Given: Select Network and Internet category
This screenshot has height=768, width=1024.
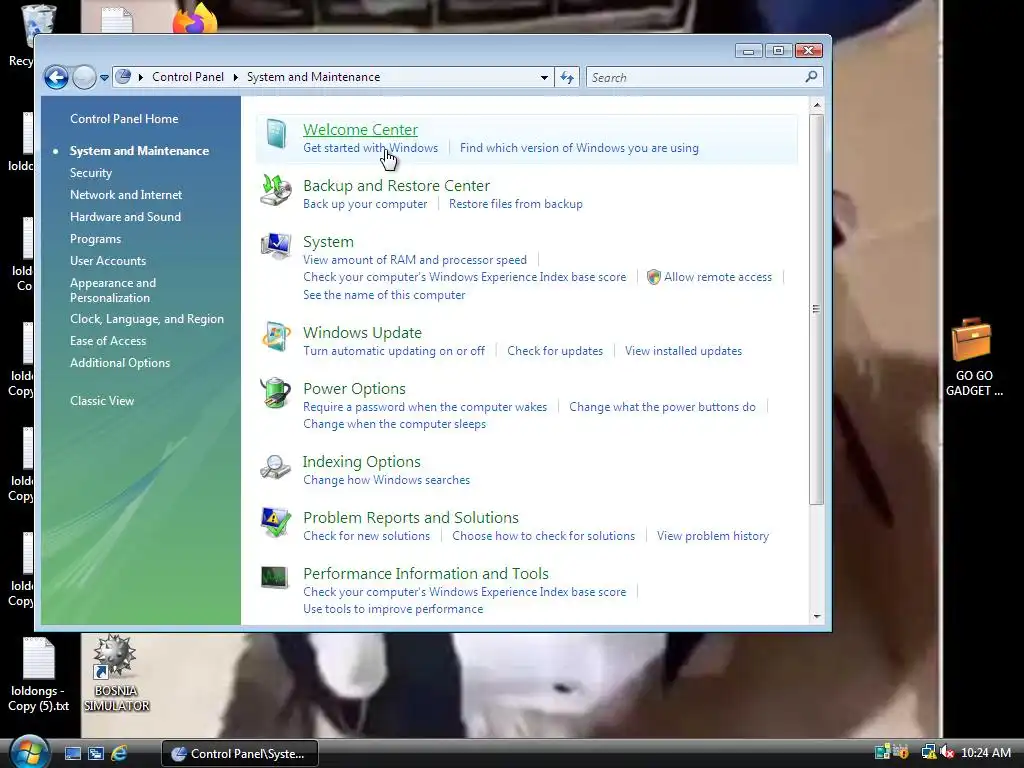Looking at the screenshot, I should (126, 195).
